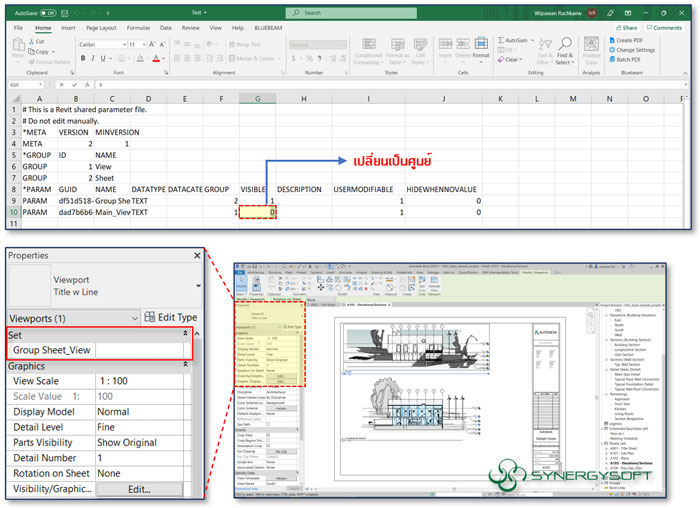This screenshot has height=508, width=700.
Task: Click the Share button
Action: (x=626, y=28)
